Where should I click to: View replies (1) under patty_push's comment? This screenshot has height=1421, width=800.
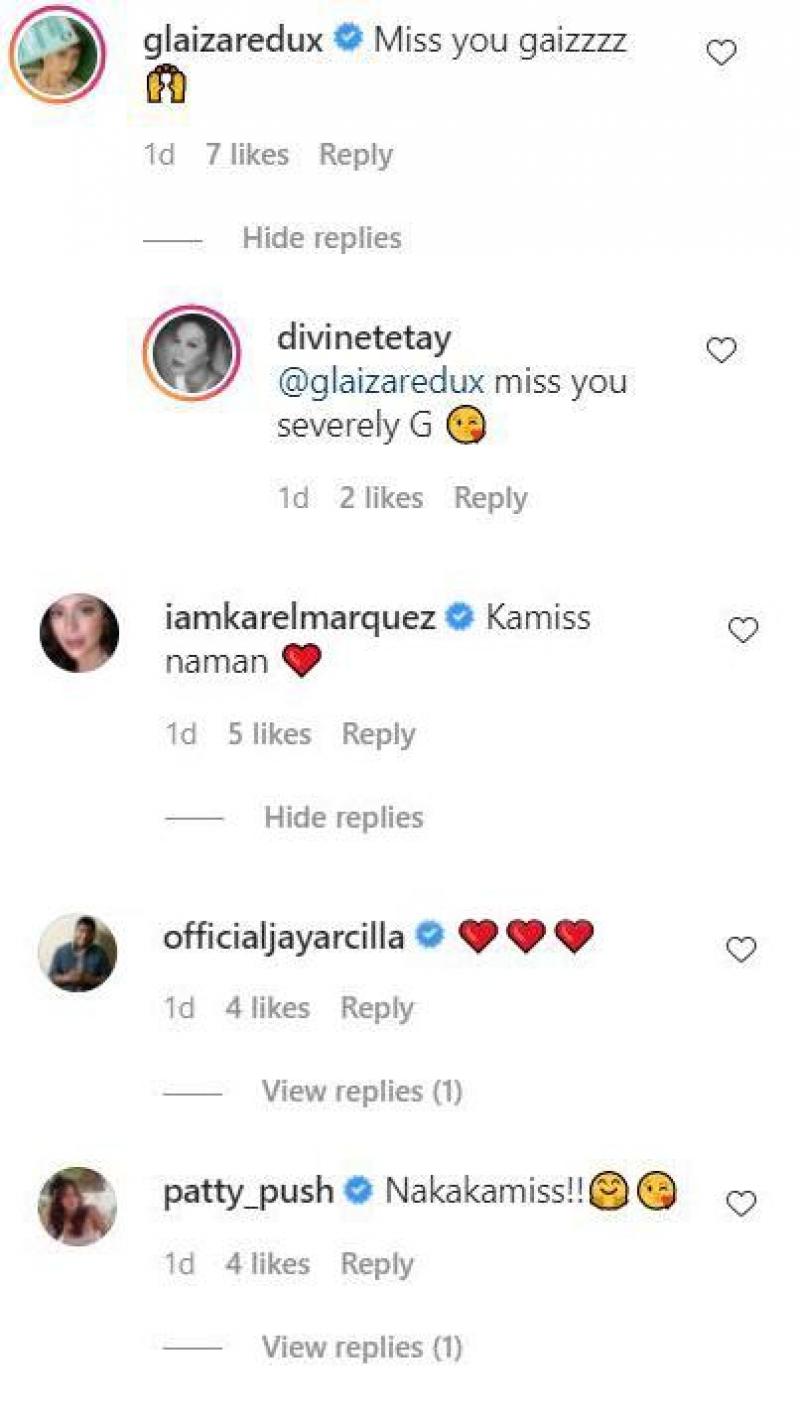362,1347
